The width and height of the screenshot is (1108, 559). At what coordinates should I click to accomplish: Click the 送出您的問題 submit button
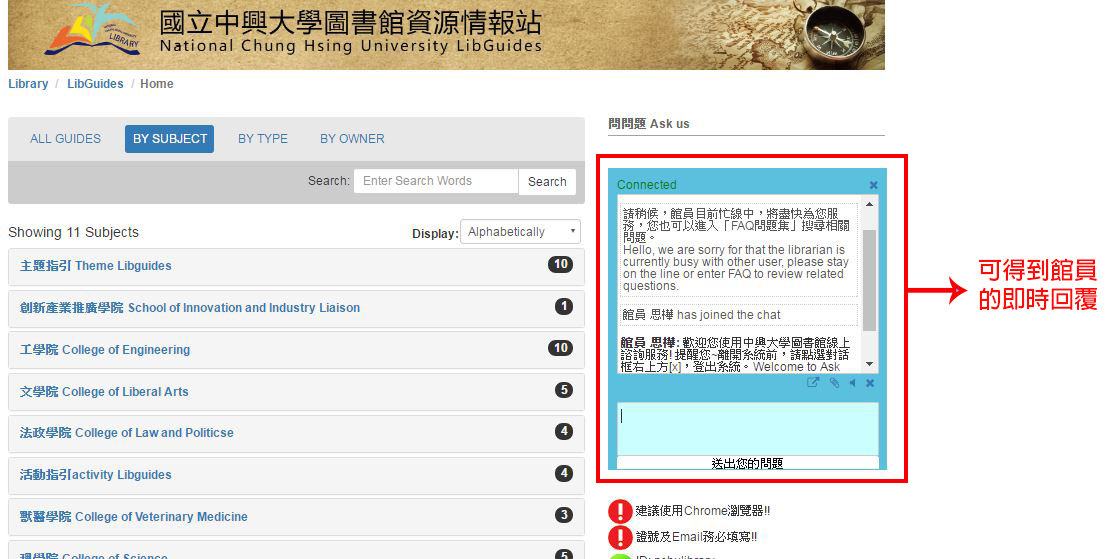[748, 463]
